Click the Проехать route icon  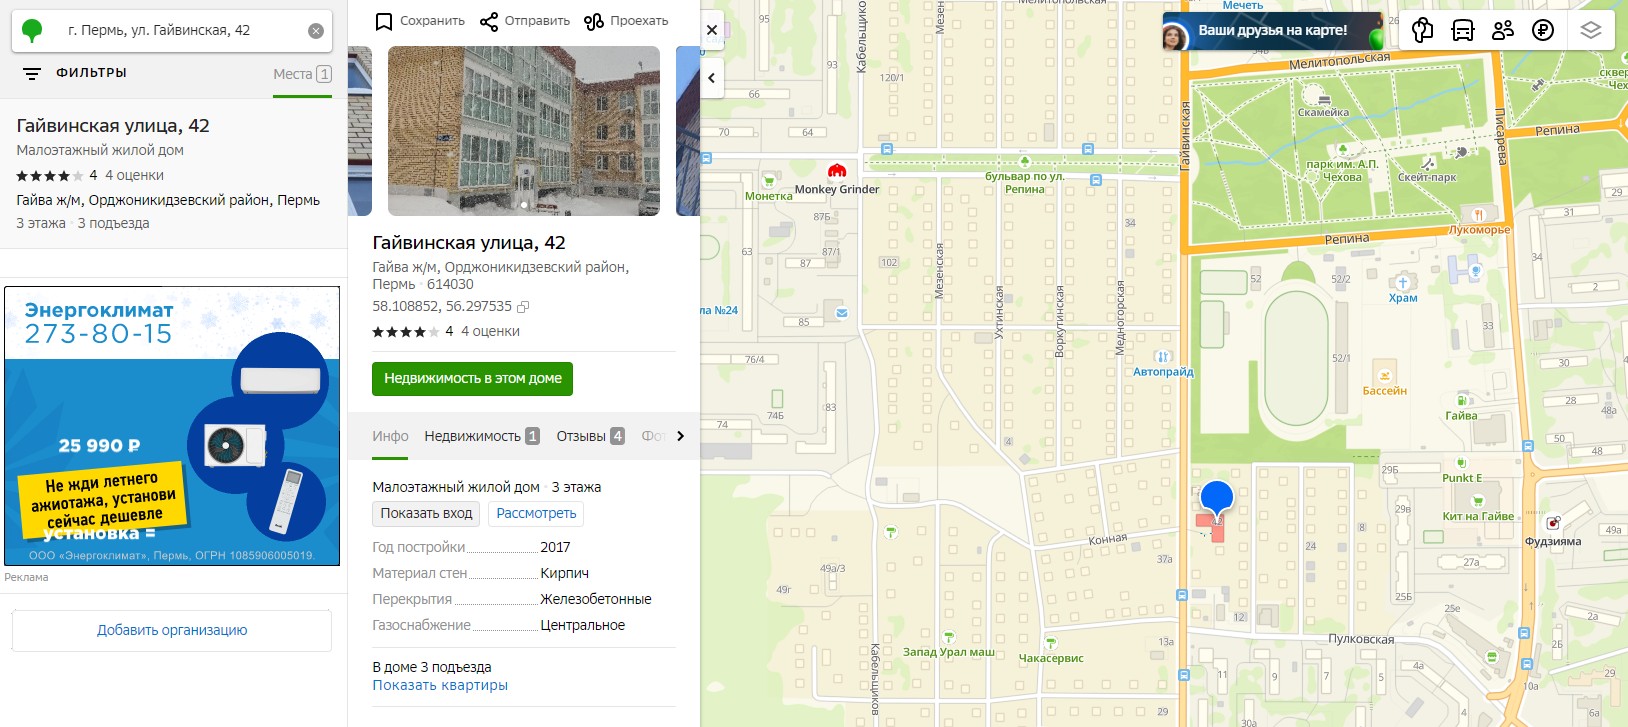[x=594, y=21]
